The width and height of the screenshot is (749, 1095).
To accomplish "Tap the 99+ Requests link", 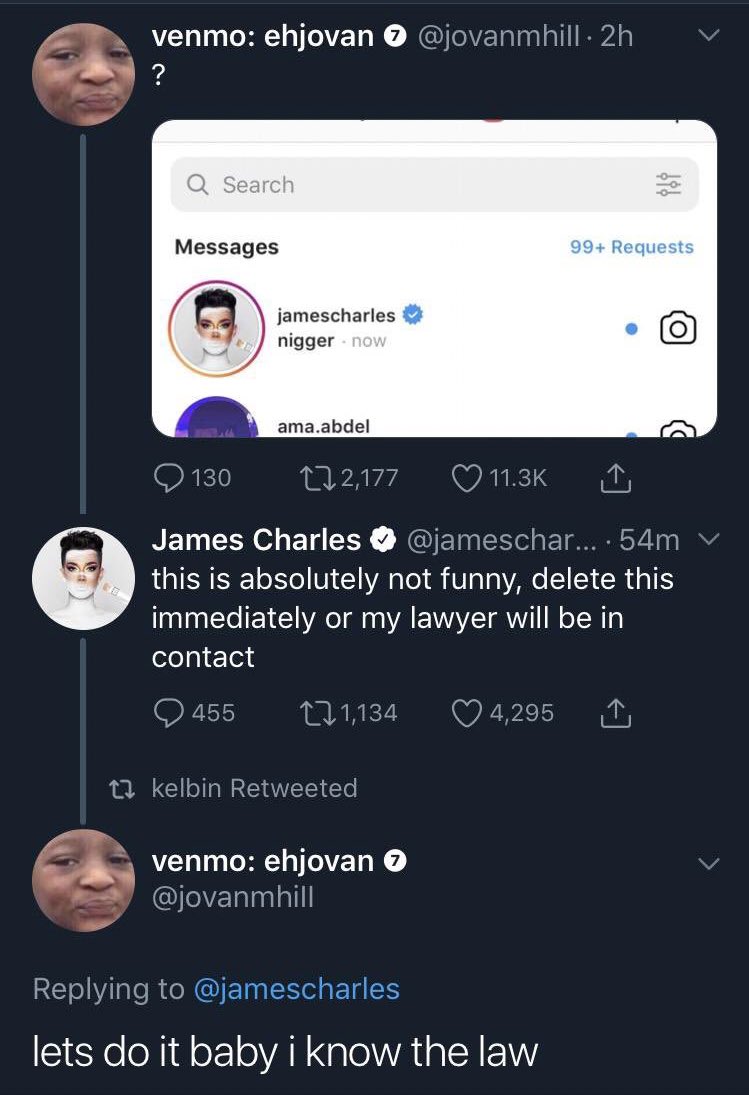I will click(x=631, y=247).
